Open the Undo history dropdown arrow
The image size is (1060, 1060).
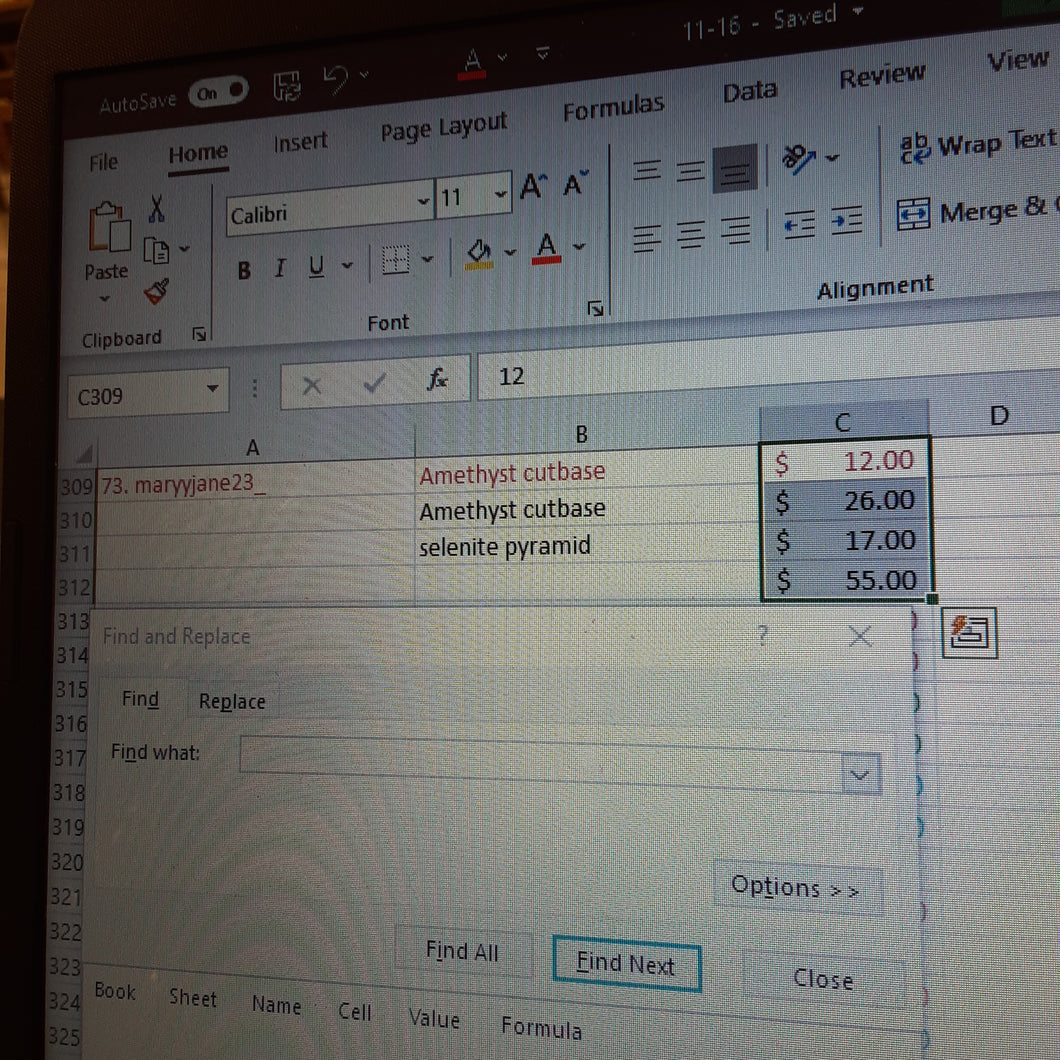coord(364,73)
